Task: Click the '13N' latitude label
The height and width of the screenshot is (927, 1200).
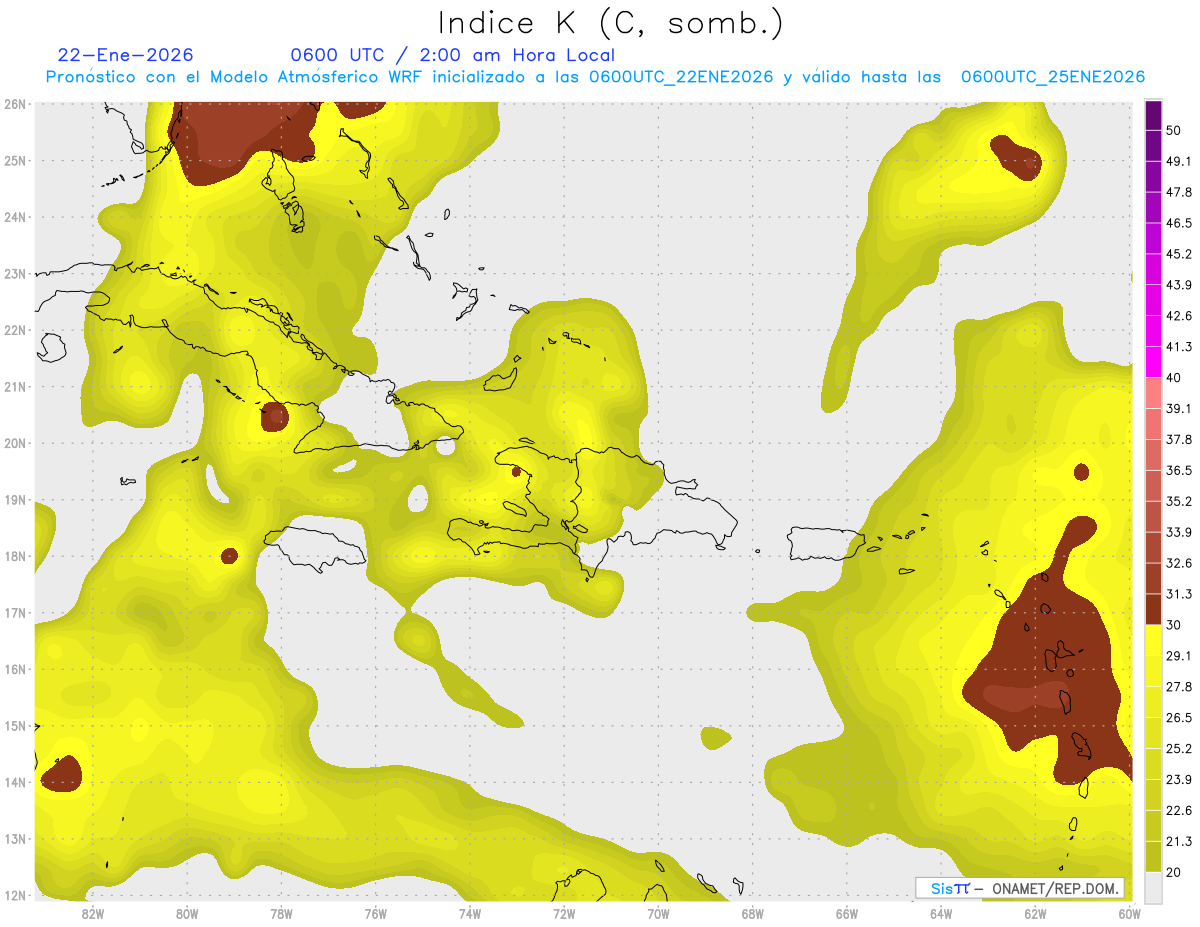Action: (14, 839)
